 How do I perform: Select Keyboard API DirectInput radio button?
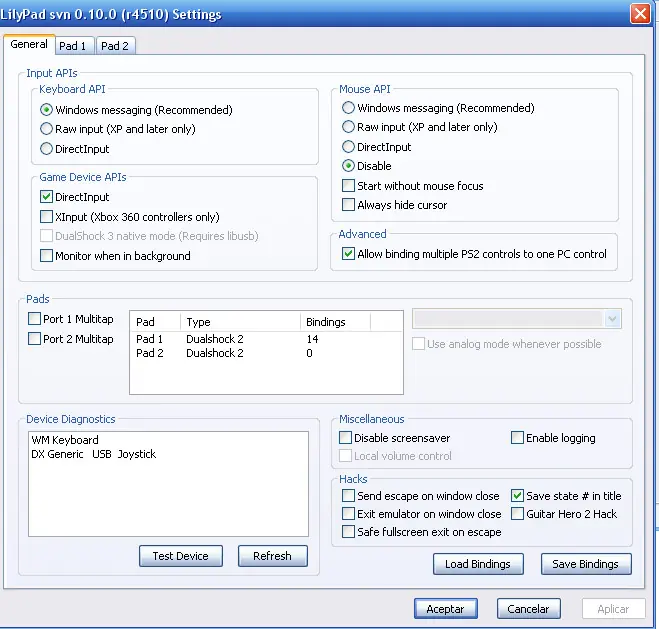[46, 149]
